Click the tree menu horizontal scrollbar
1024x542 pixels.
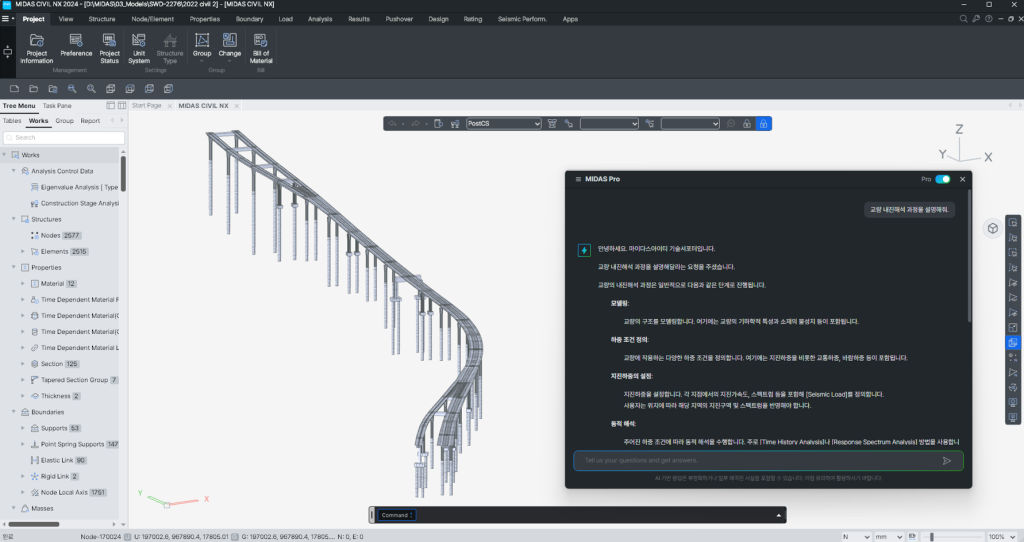(33, 524)
